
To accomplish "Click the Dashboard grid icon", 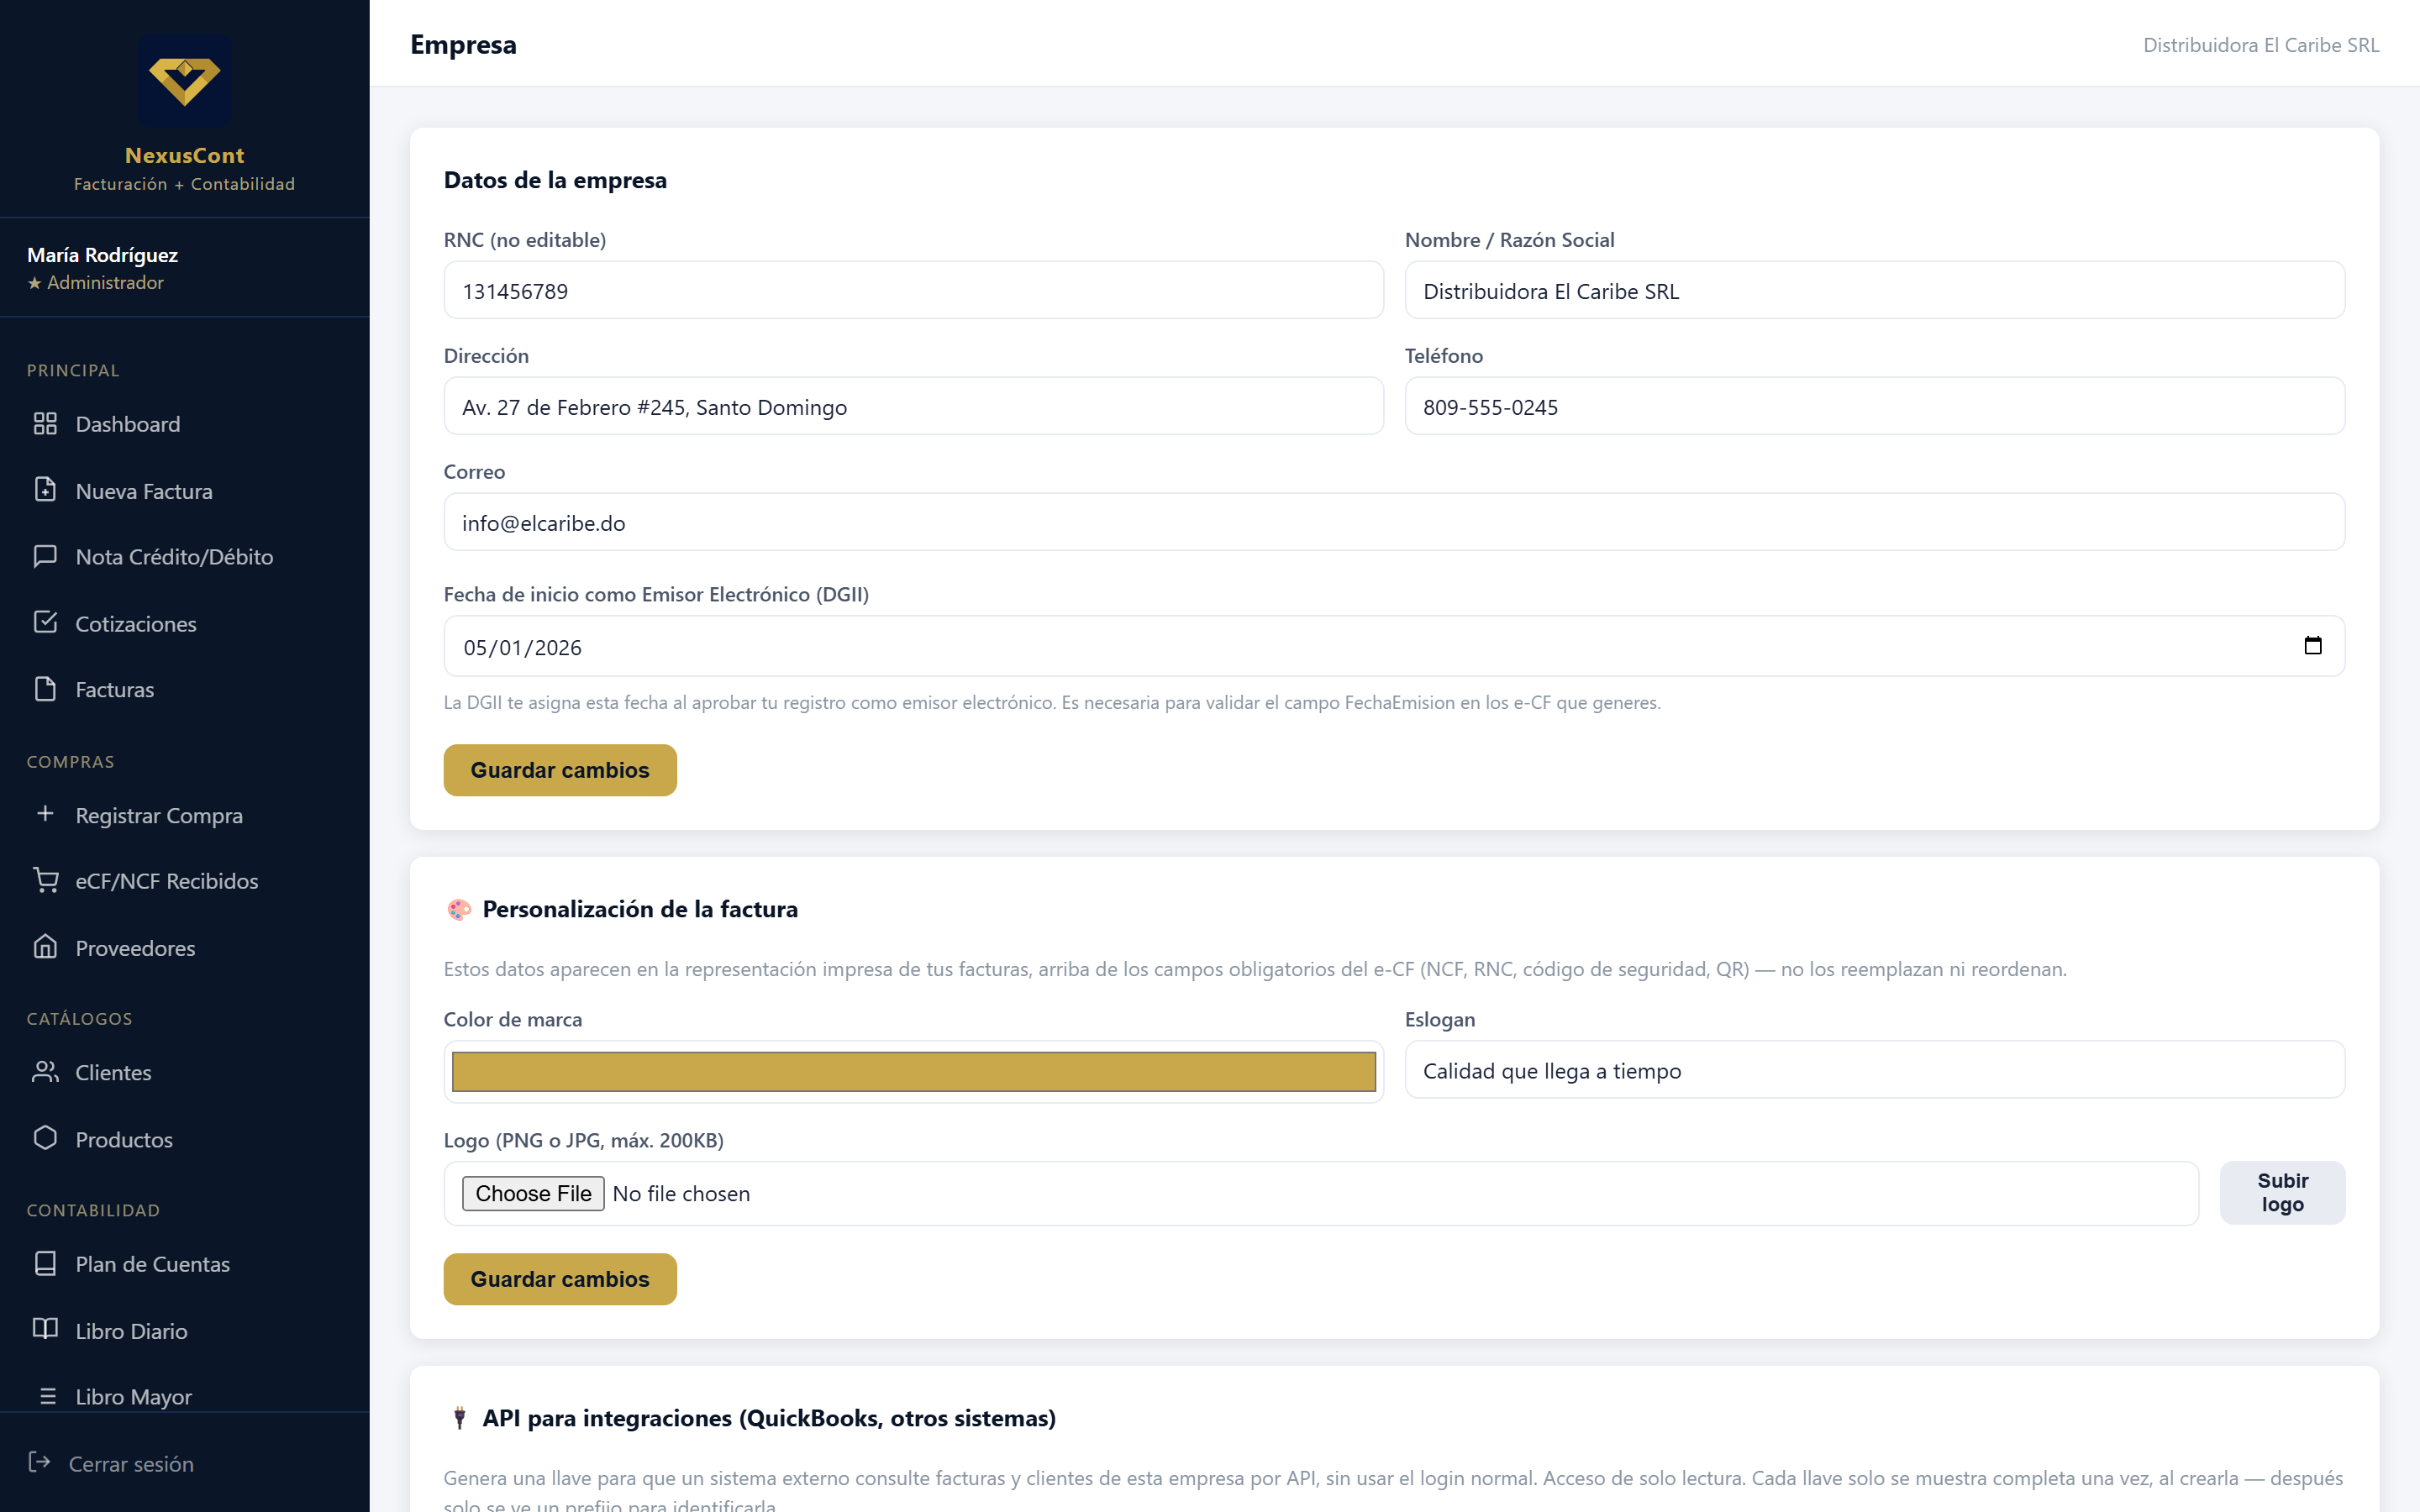I will click(45, 423).
